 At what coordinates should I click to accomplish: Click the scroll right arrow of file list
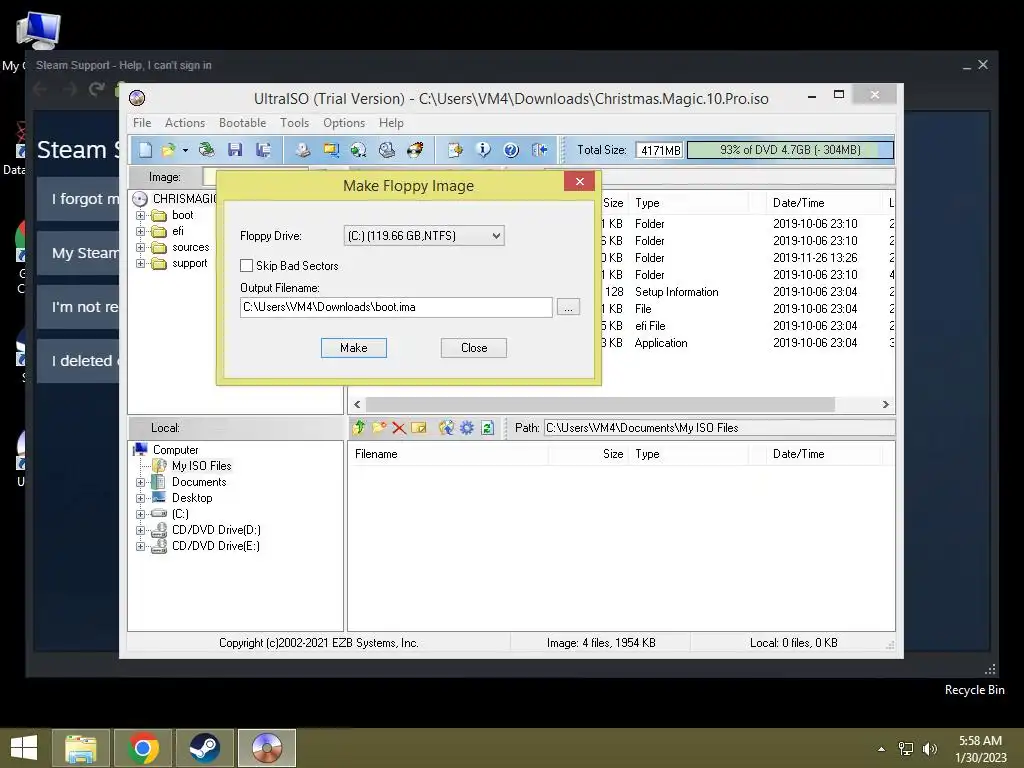tap(886, 404)
